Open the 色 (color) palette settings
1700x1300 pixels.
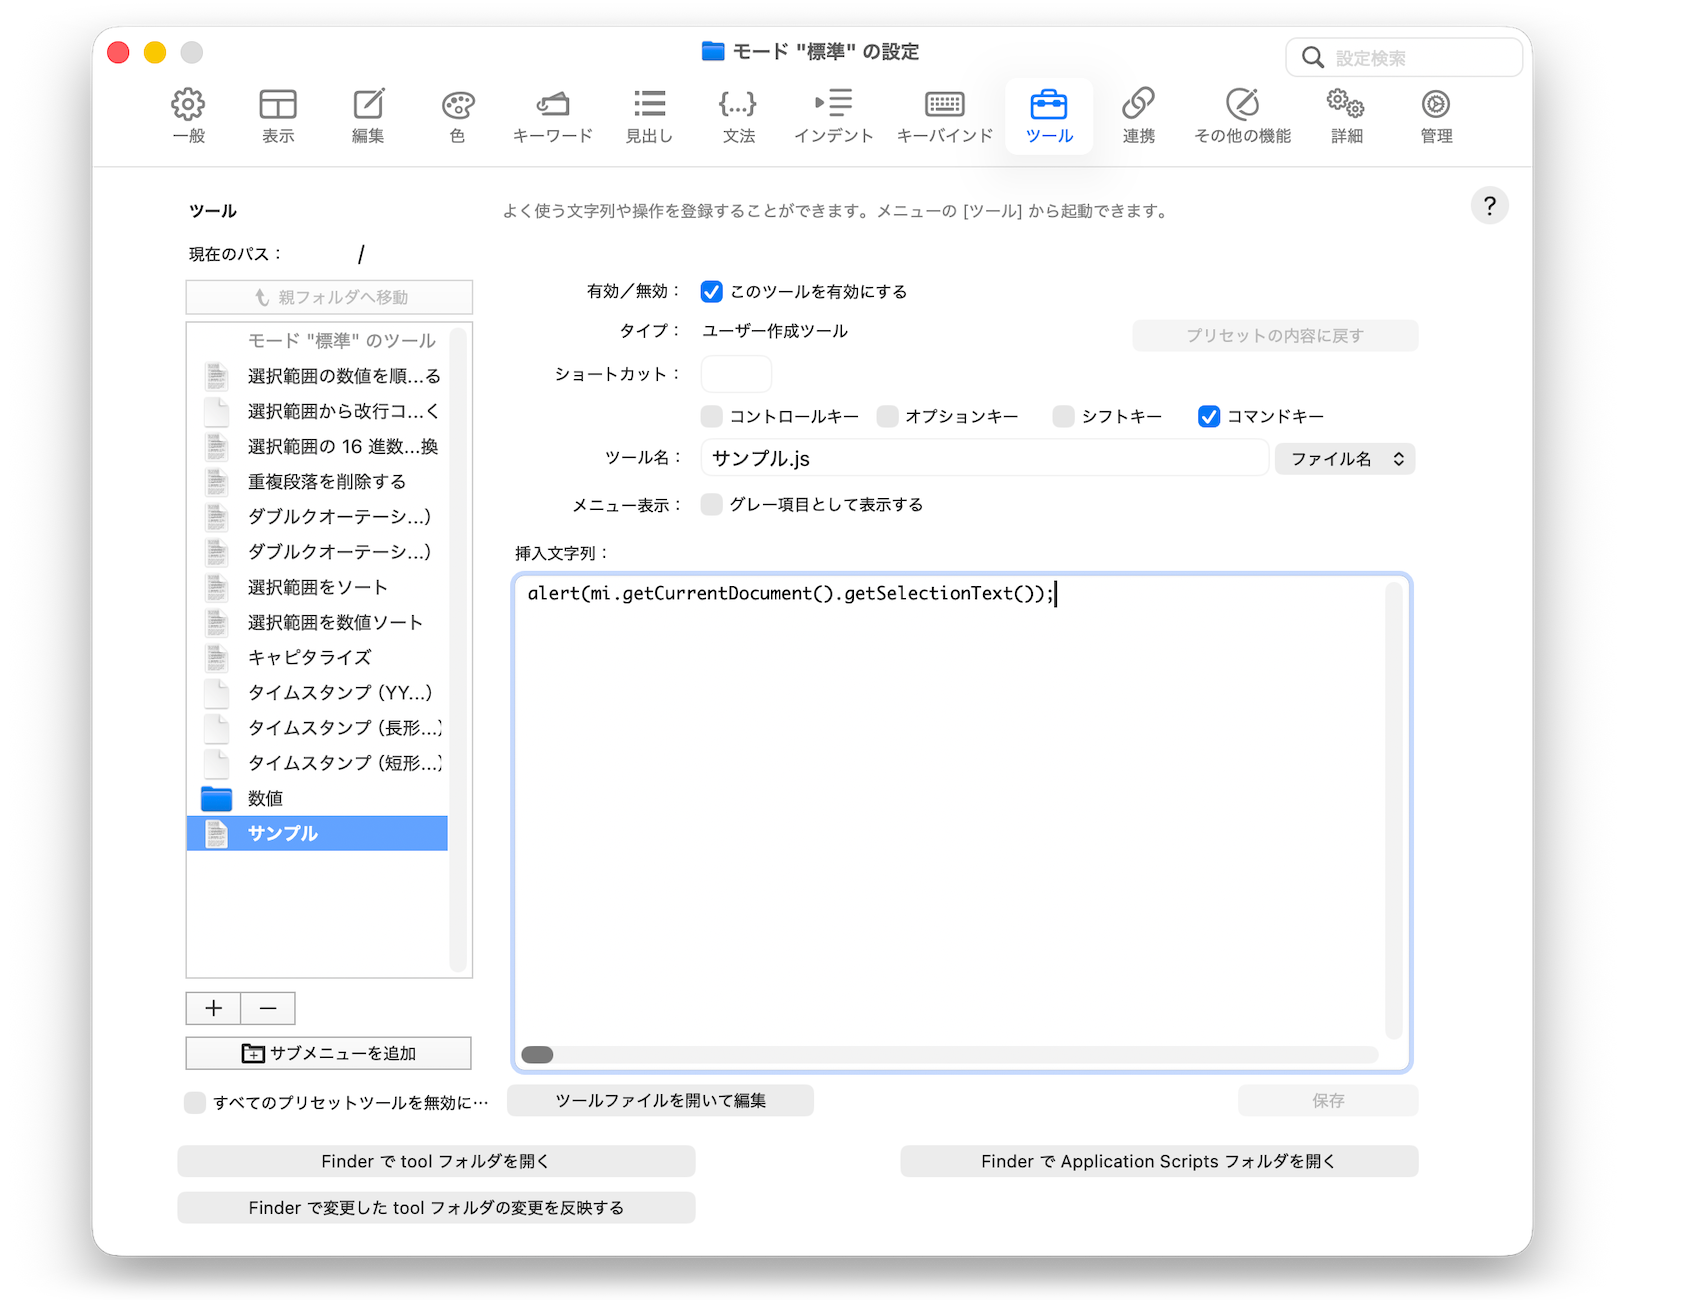[457, 116]
